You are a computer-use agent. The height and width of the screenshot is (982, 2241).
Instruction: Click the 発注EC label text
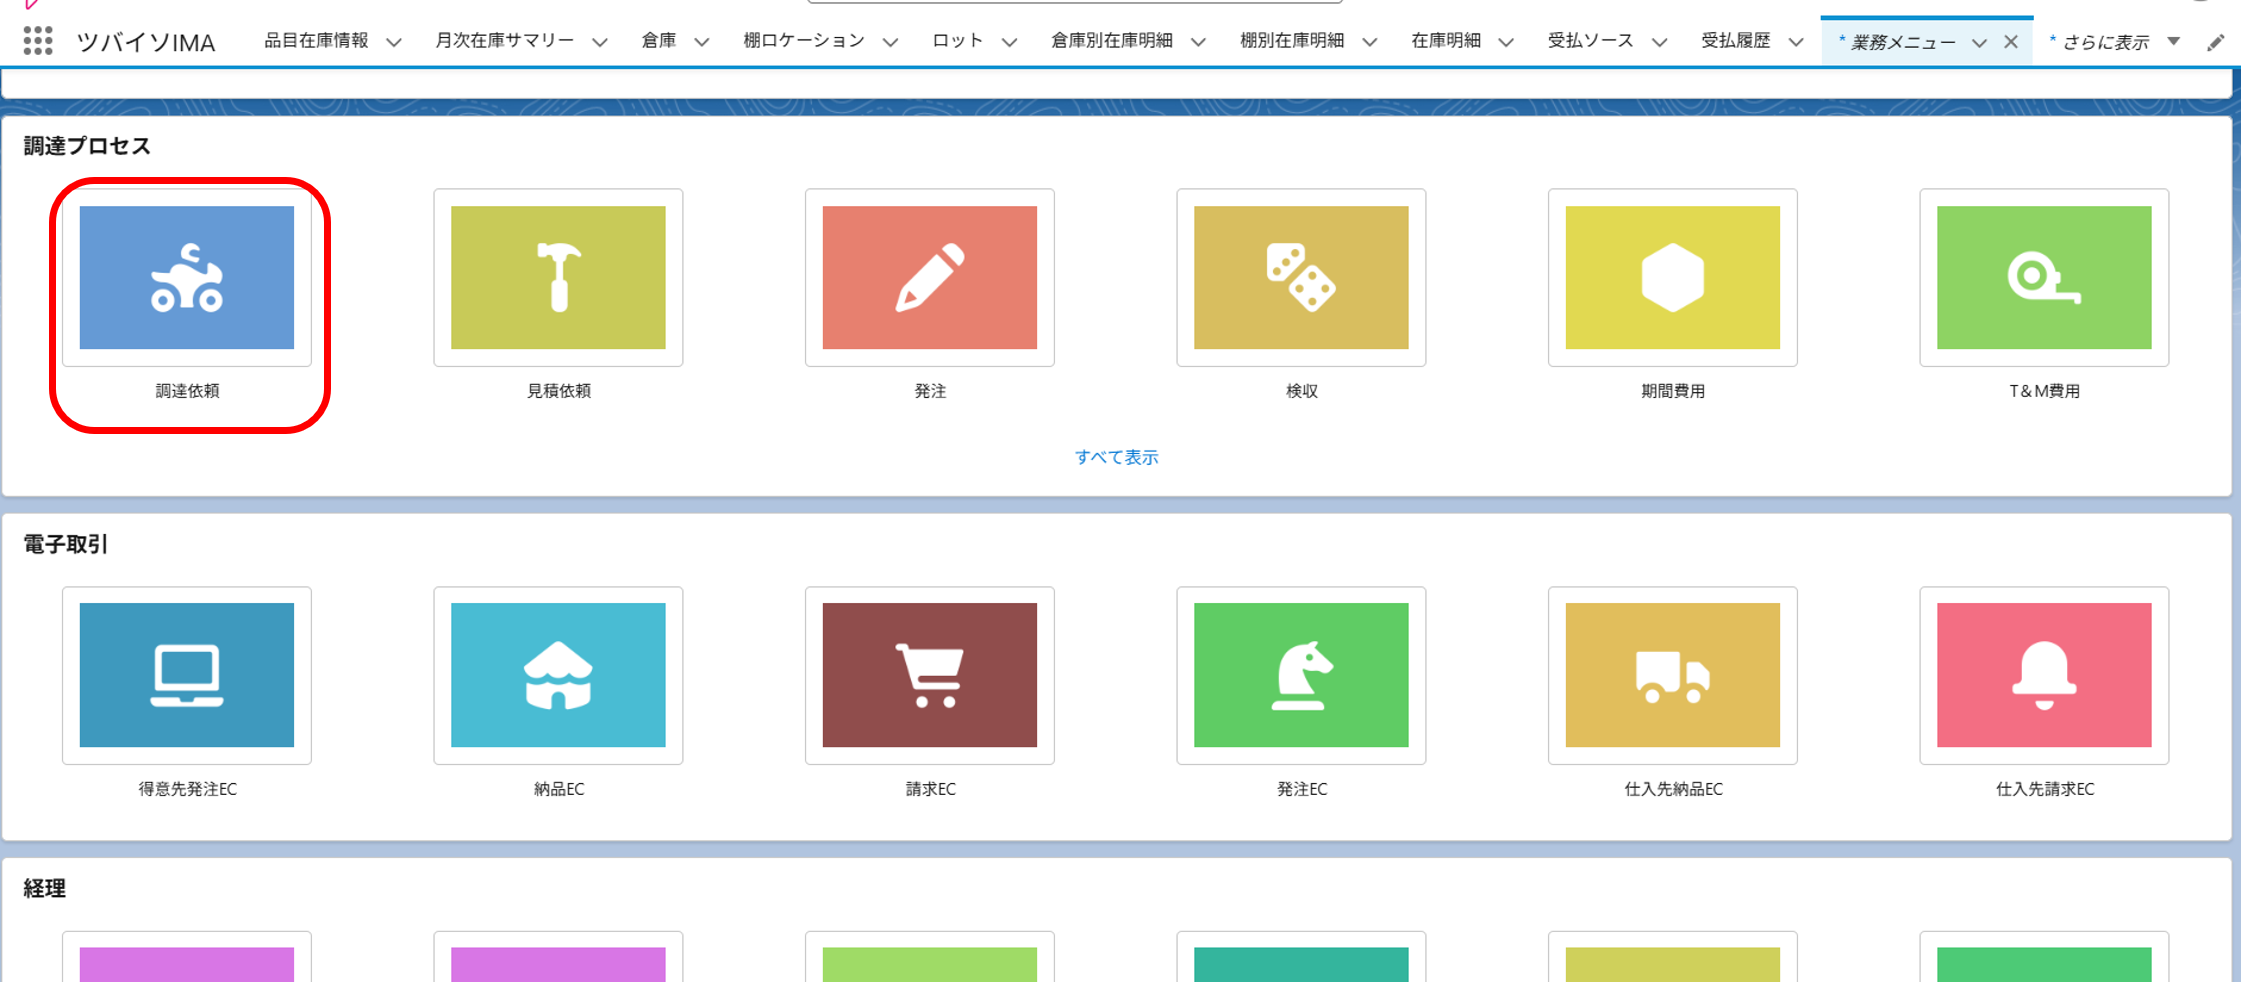pos(1302,789)
